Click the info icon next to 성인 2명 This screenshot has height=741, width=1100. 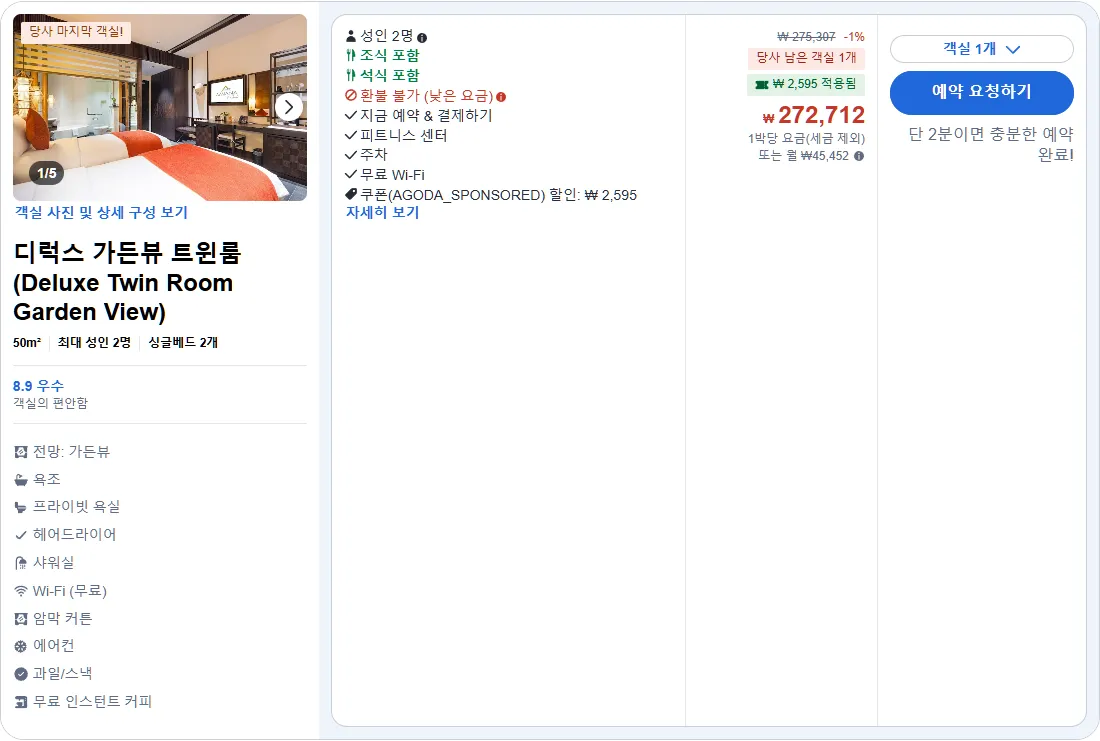tap(422, 38)
